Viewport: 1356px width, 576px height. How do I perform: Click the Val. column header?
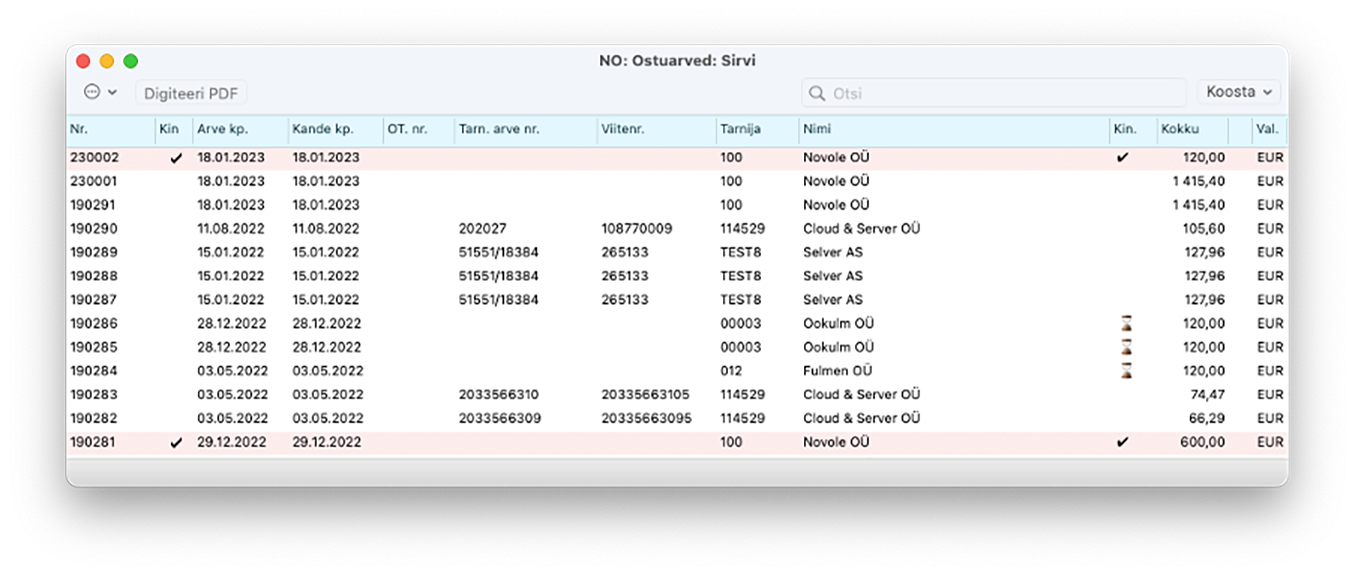(x=1267, y=129)
